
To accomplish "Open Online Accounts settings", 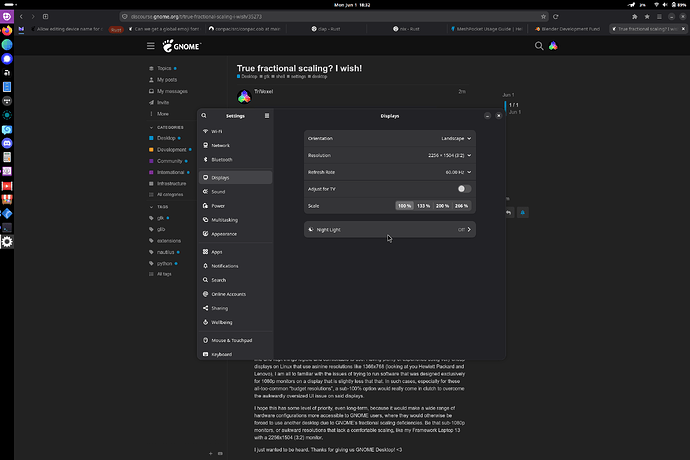I will coord(235,294).
